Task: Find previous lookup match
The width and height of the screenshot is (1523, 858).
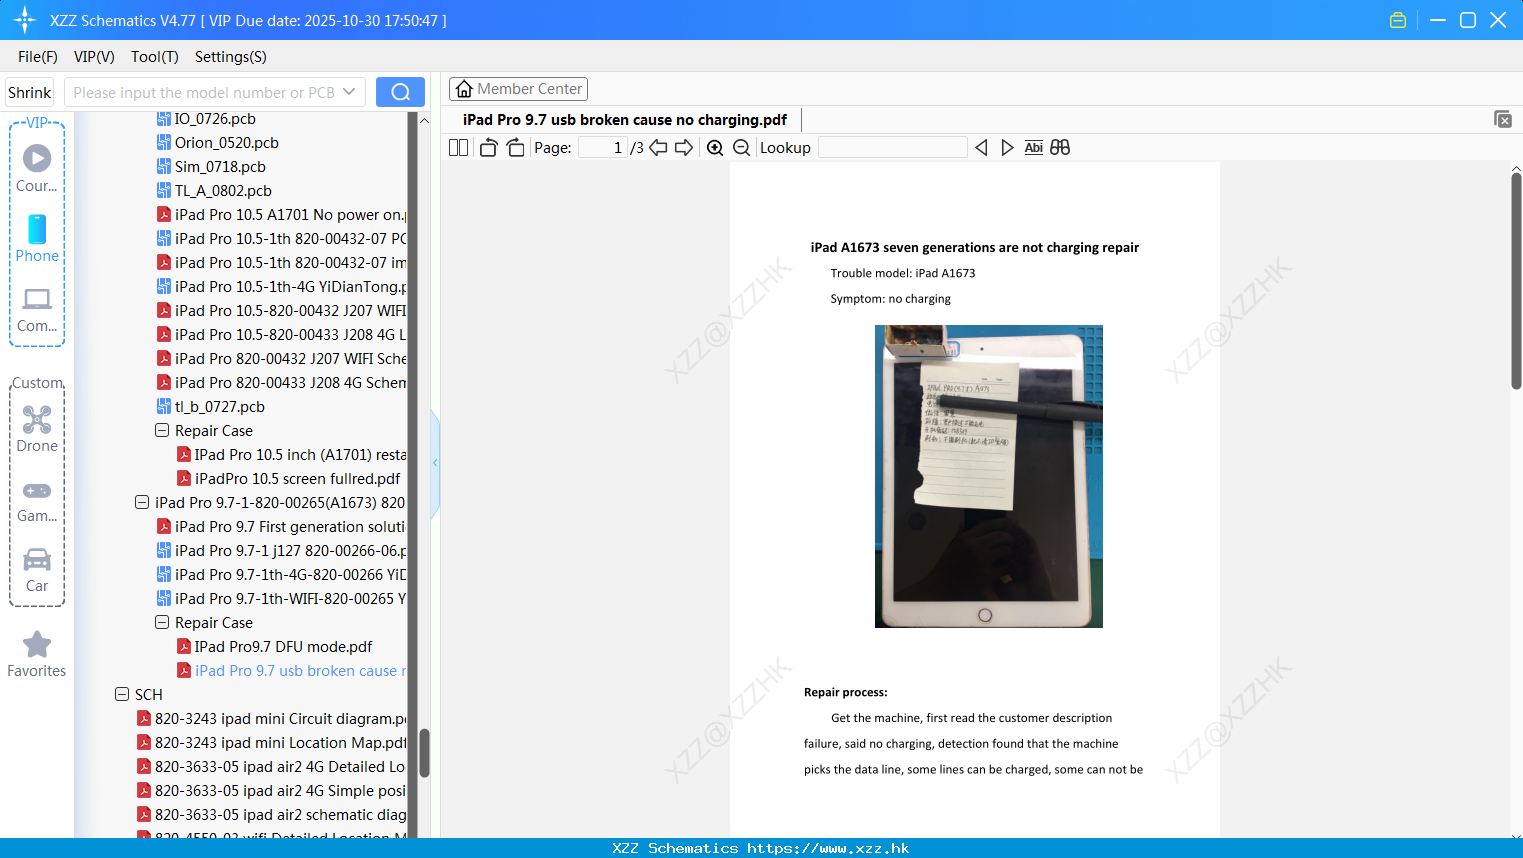Action: click(x=981, y=147)
